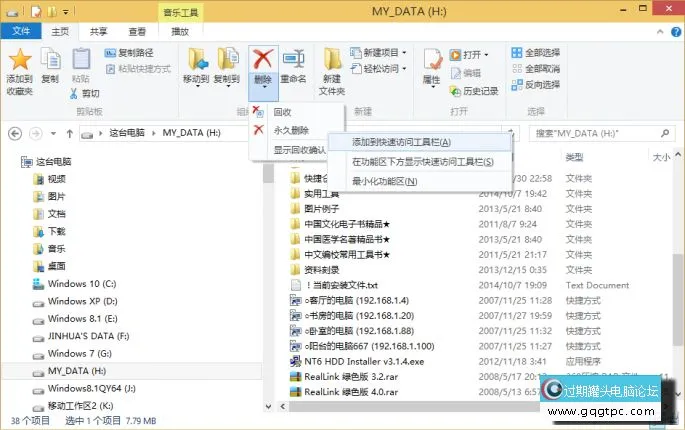Click the red X 删除 delete icon
This screenshot has height=430, width=685.
(263, 59)
